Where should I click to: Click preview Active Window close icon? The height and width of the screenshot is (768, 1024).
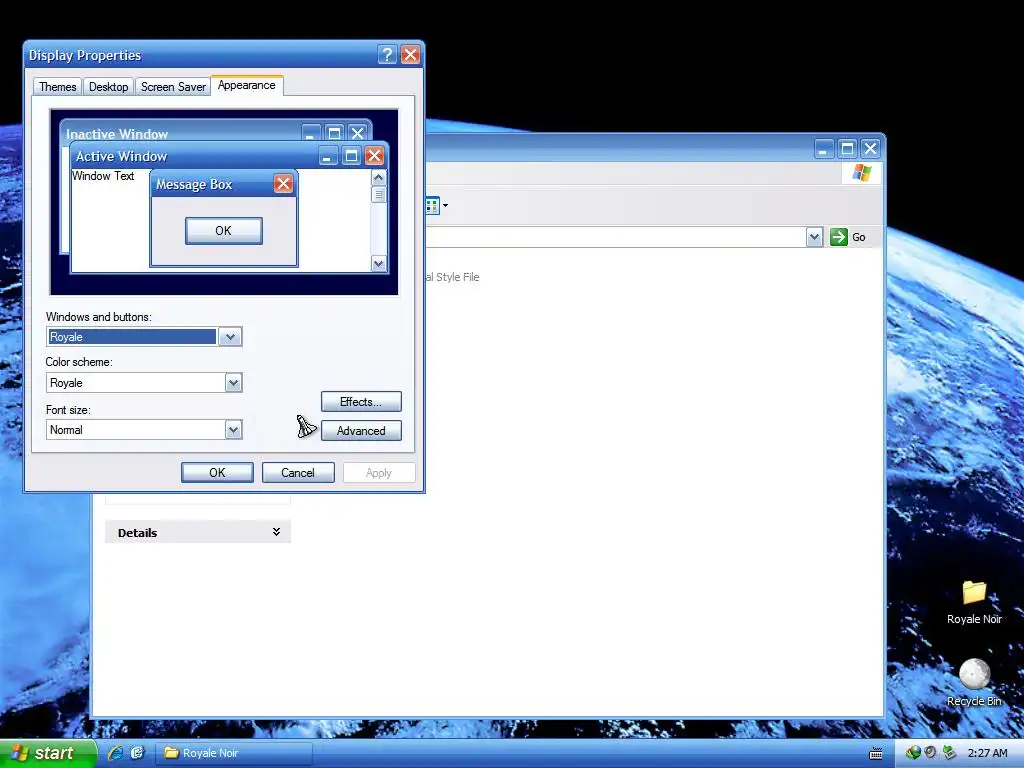tap(374, 155)
